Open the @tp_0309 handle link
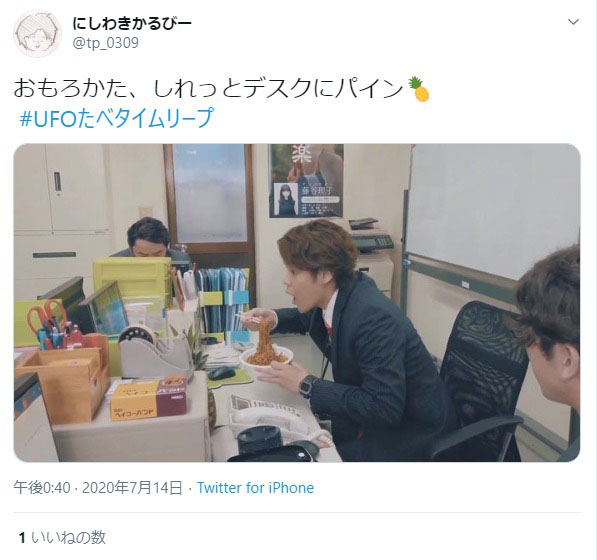This screenshot has height=560, width=597. [x=105, y=43]
